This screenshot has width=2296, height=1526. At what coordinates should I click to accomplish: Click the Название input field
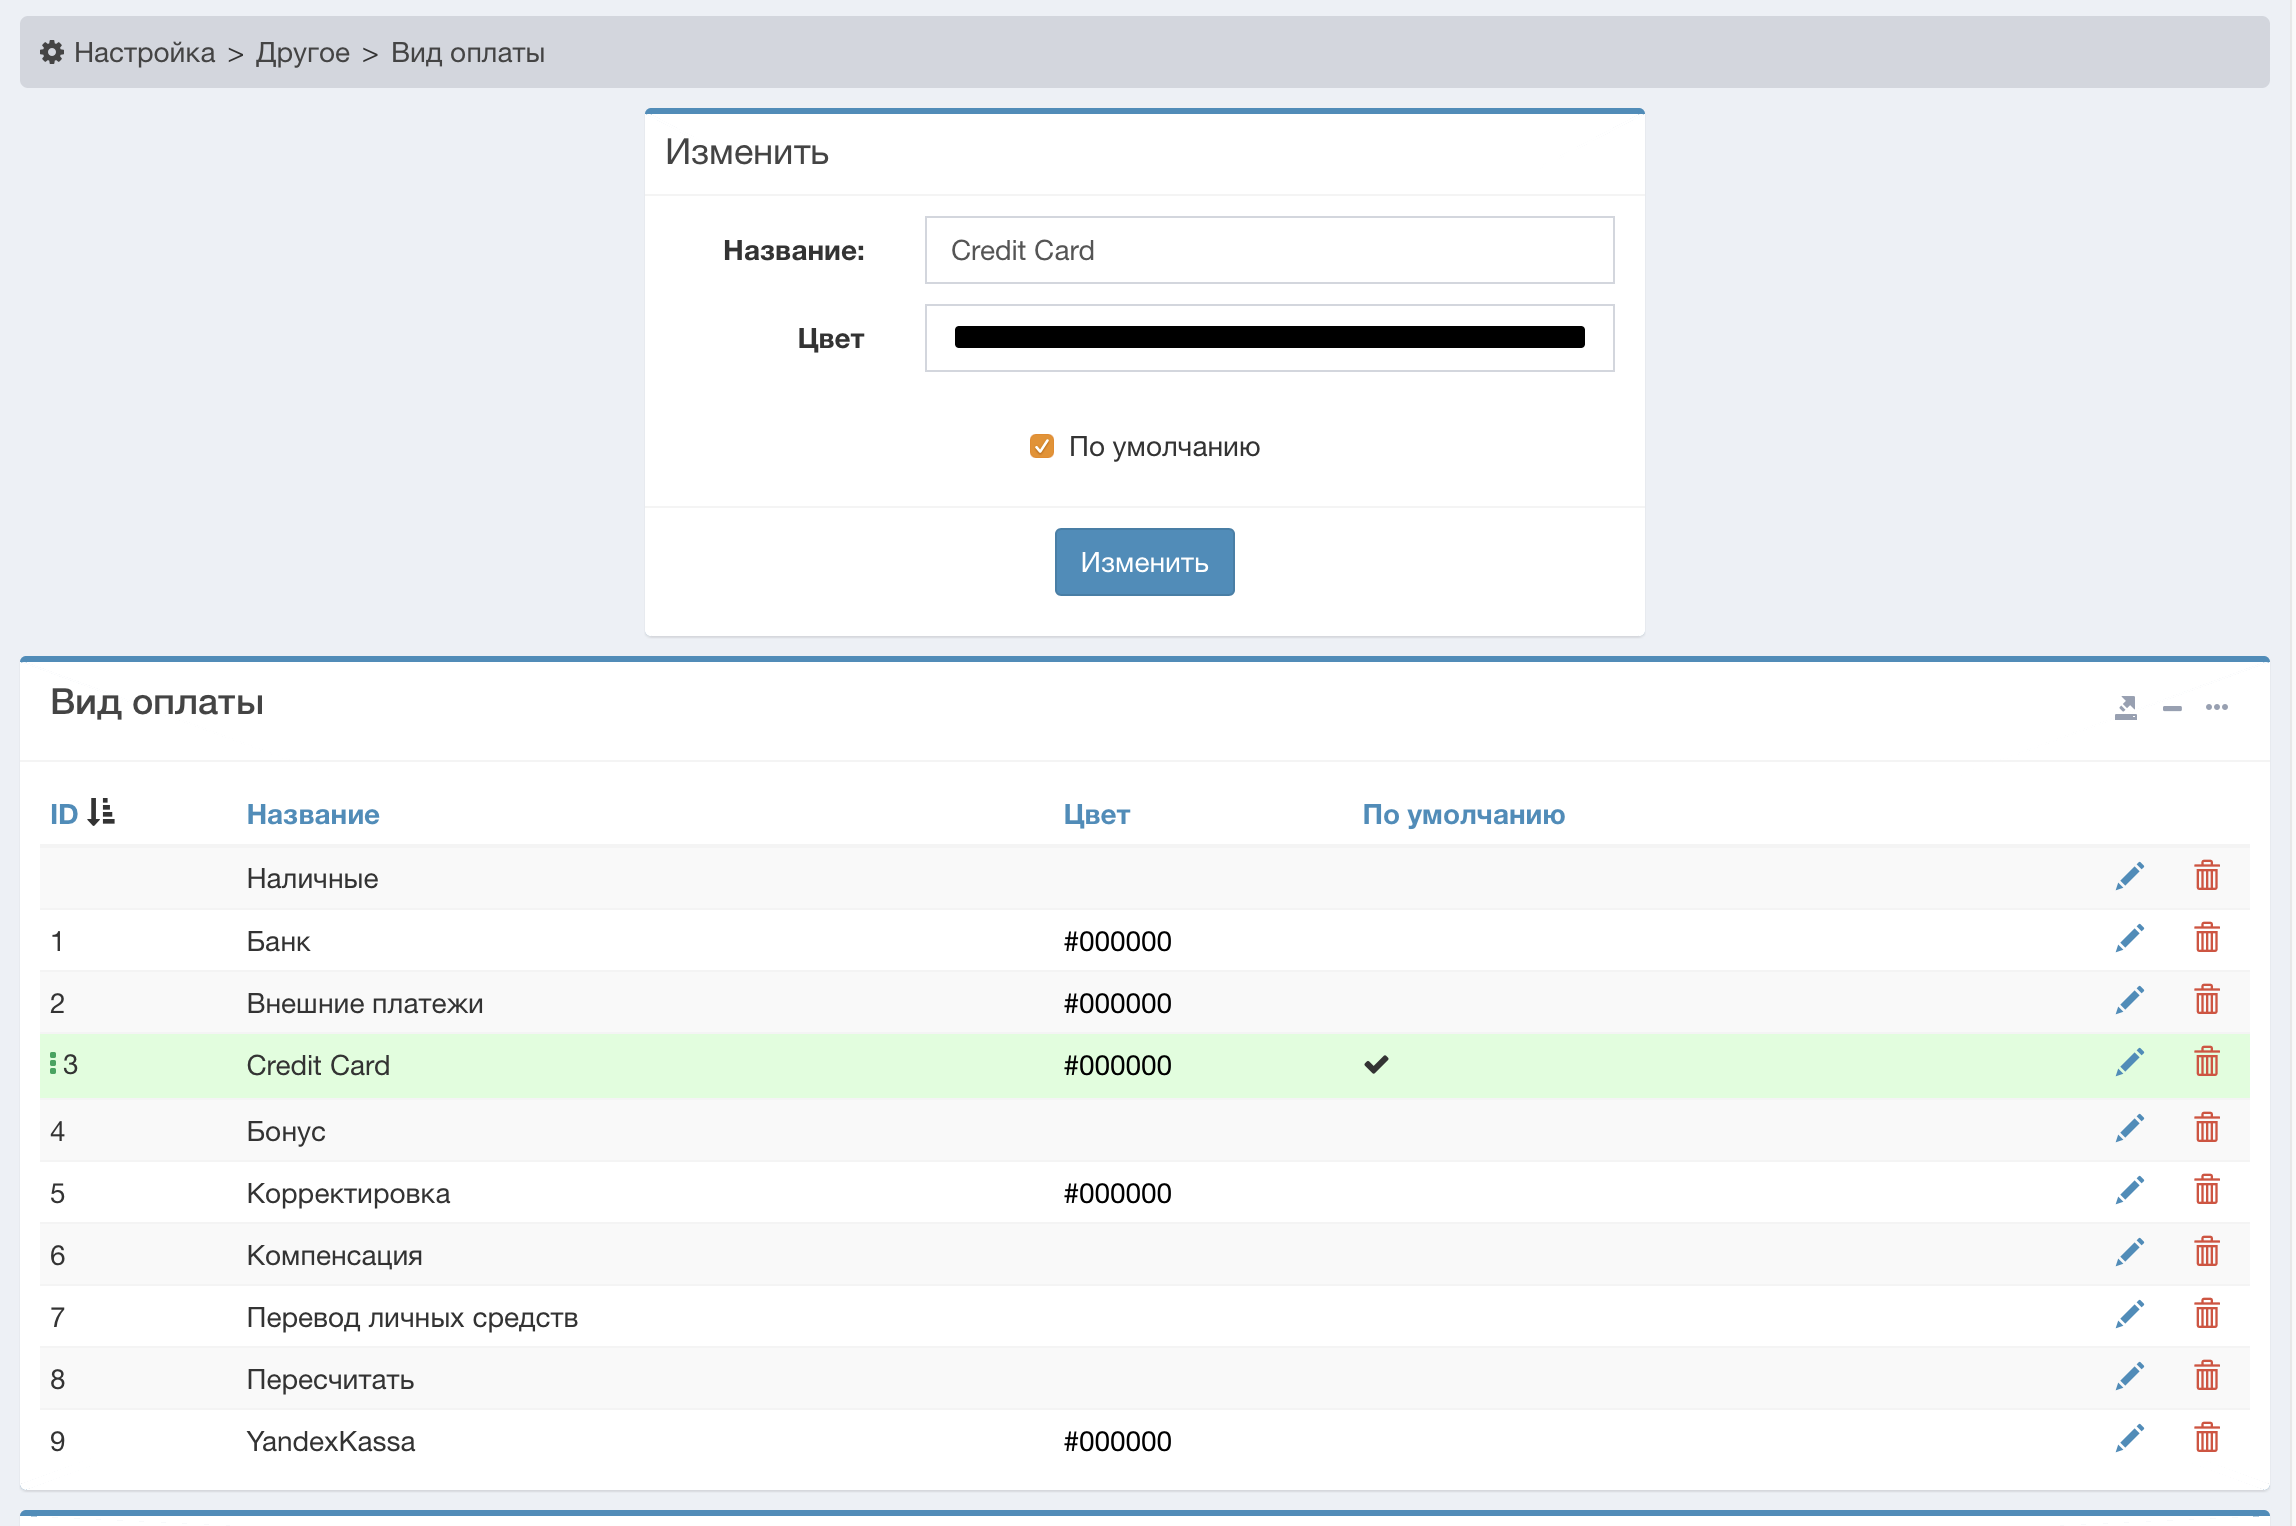[x=1268, y=251]
